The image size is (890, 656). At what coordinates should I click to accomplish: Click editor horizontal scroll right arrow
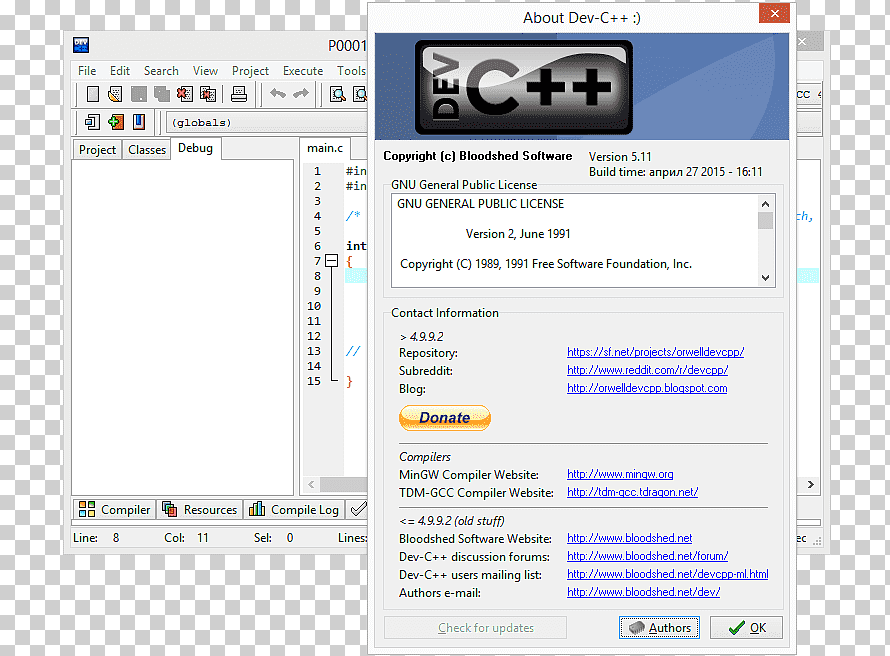pyautogui.click(x=811, y=484)
